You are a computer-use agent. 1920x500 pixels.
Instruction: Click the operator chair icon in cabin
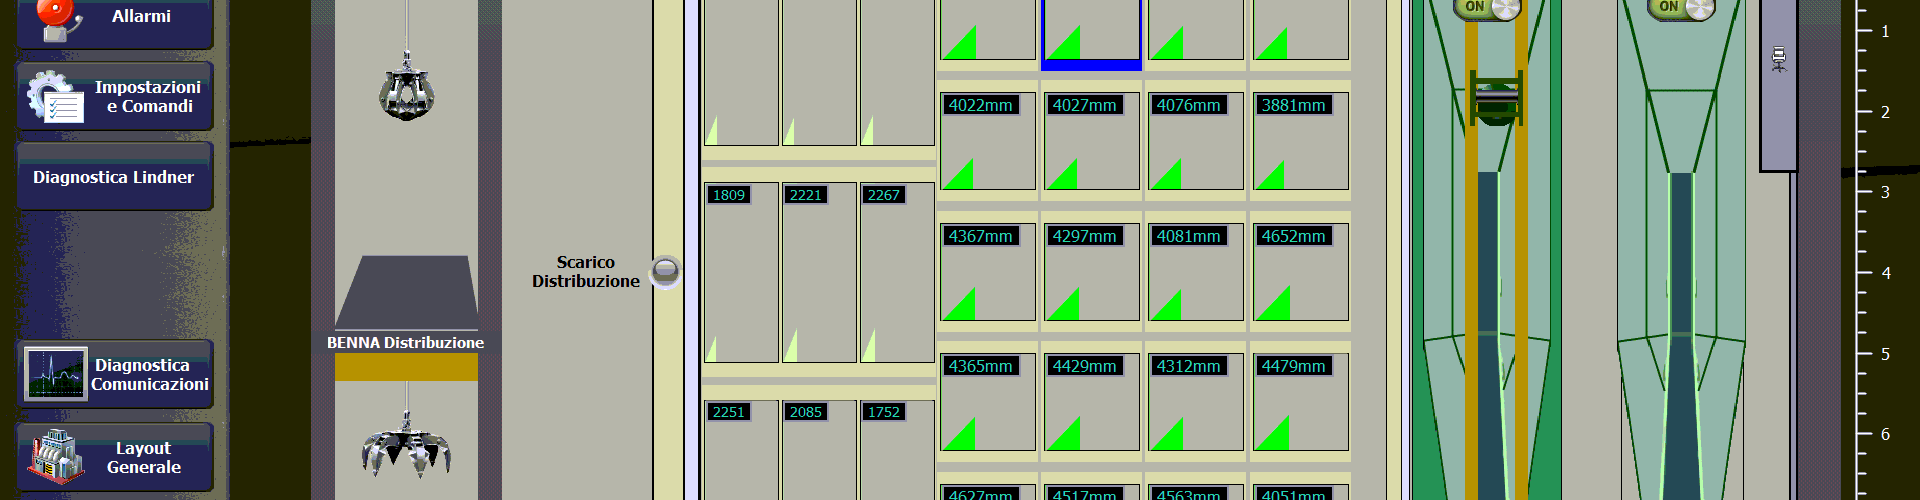1778,59
